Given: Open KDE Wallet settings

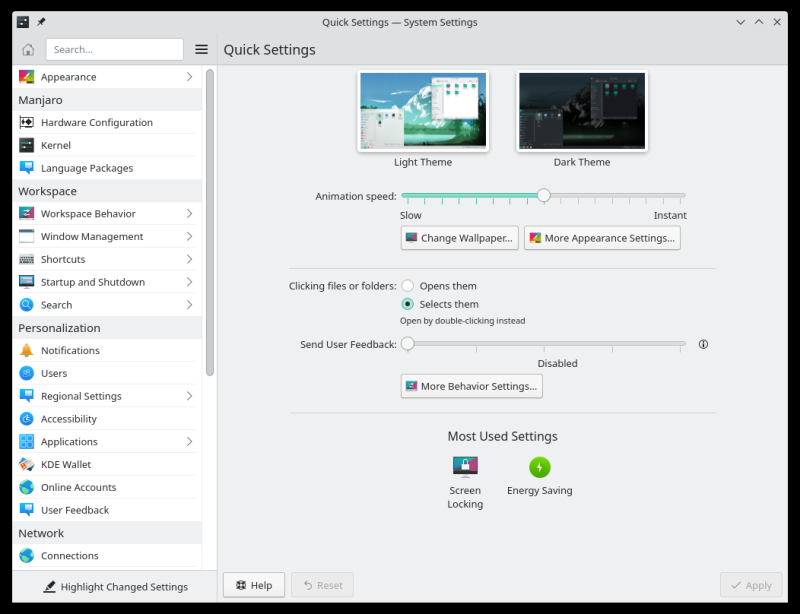Looking at the screenshot, I should (x=65, y=464).
